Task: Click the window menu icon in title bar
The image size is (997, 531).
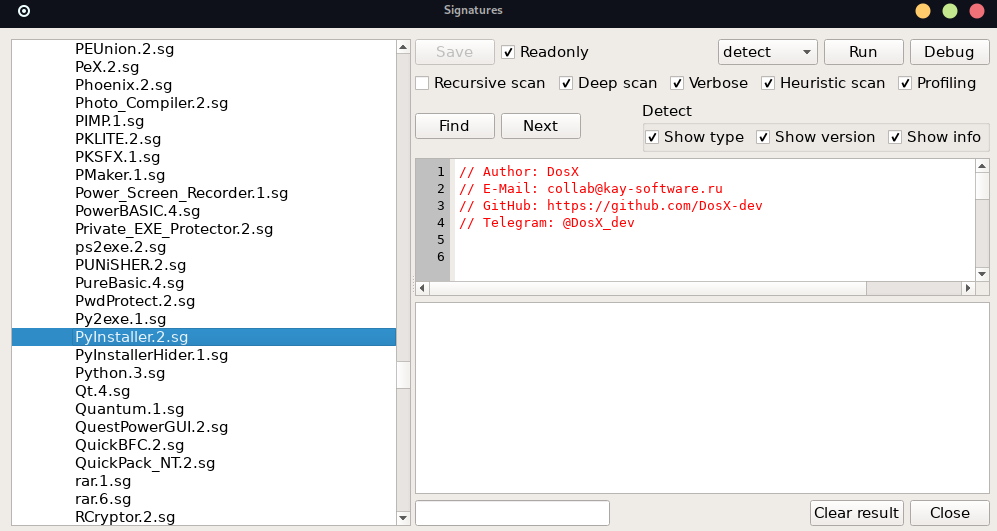Action: click(x=24, y=11)
